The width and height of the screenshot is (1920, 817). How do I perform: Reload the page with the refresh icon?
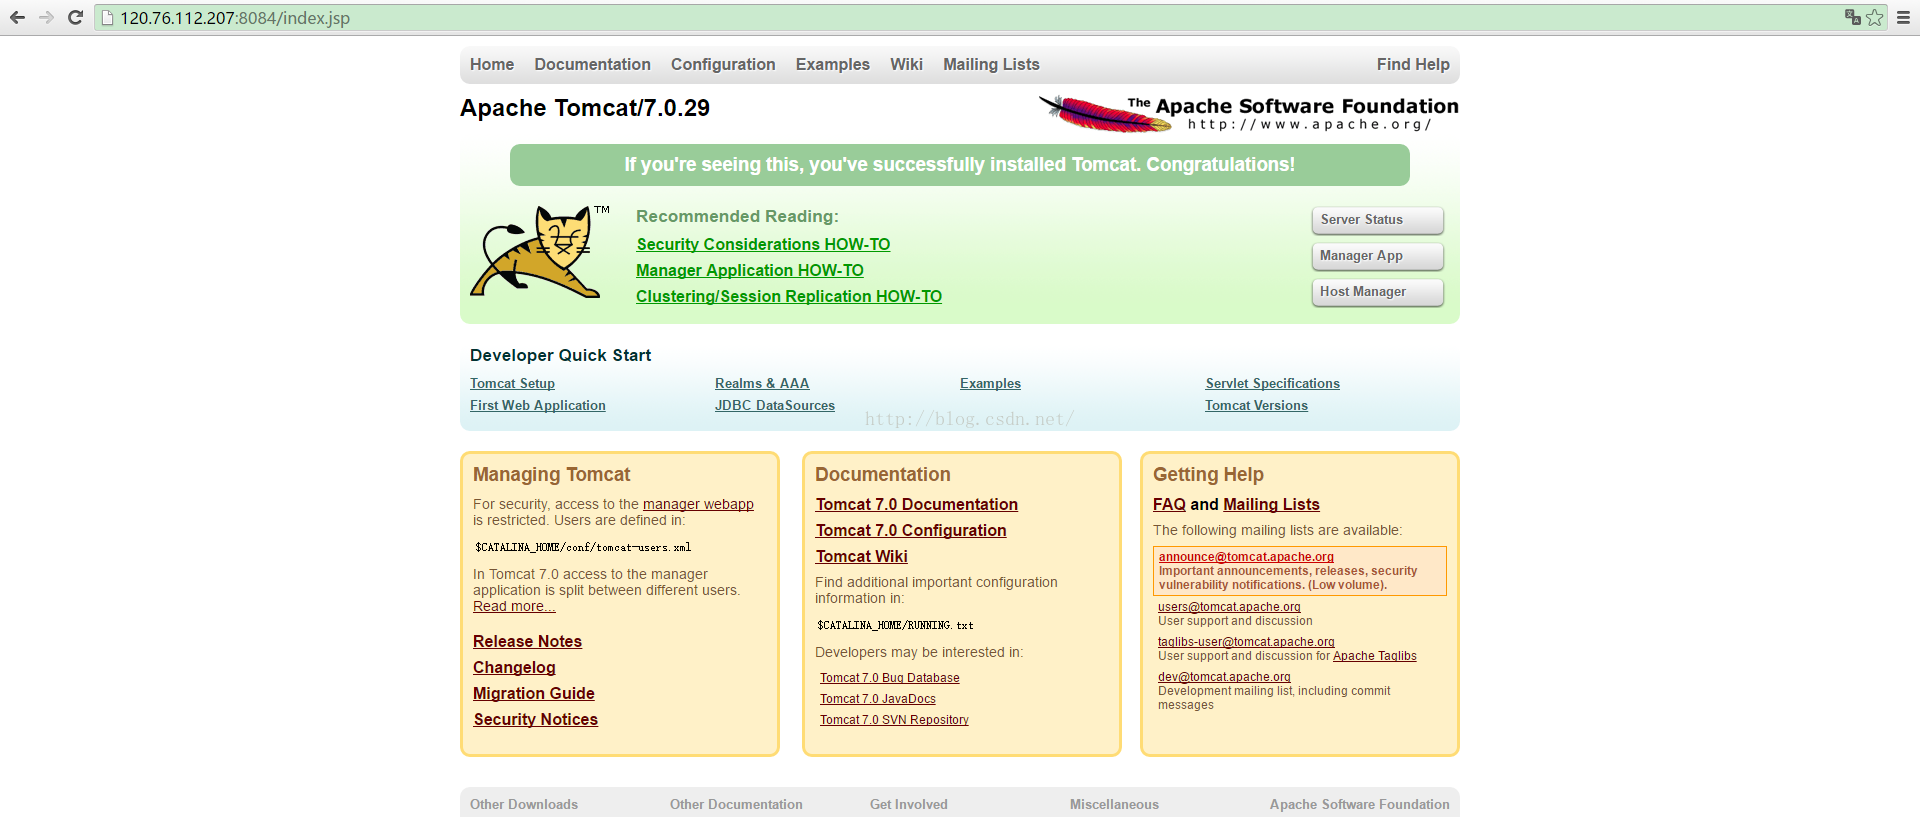(75, 17)
